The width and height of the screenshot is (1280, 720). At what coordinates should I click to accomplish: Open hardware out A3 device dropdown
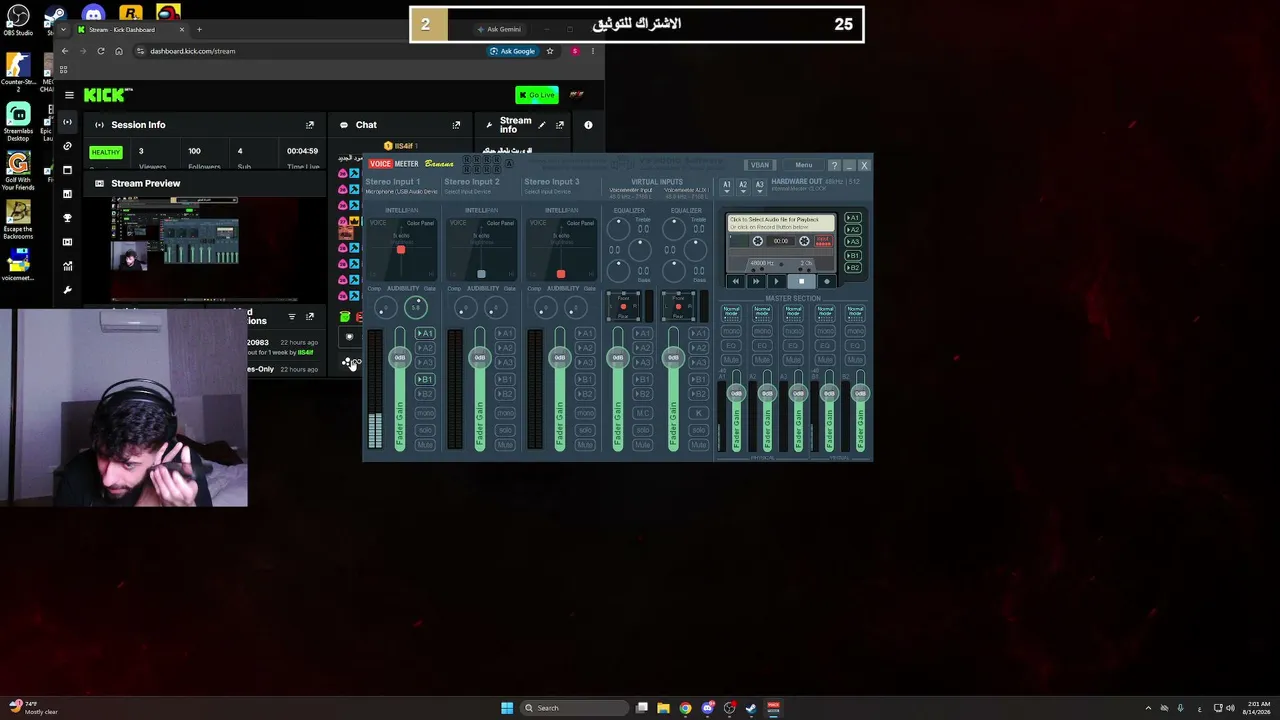click(759, 185)
